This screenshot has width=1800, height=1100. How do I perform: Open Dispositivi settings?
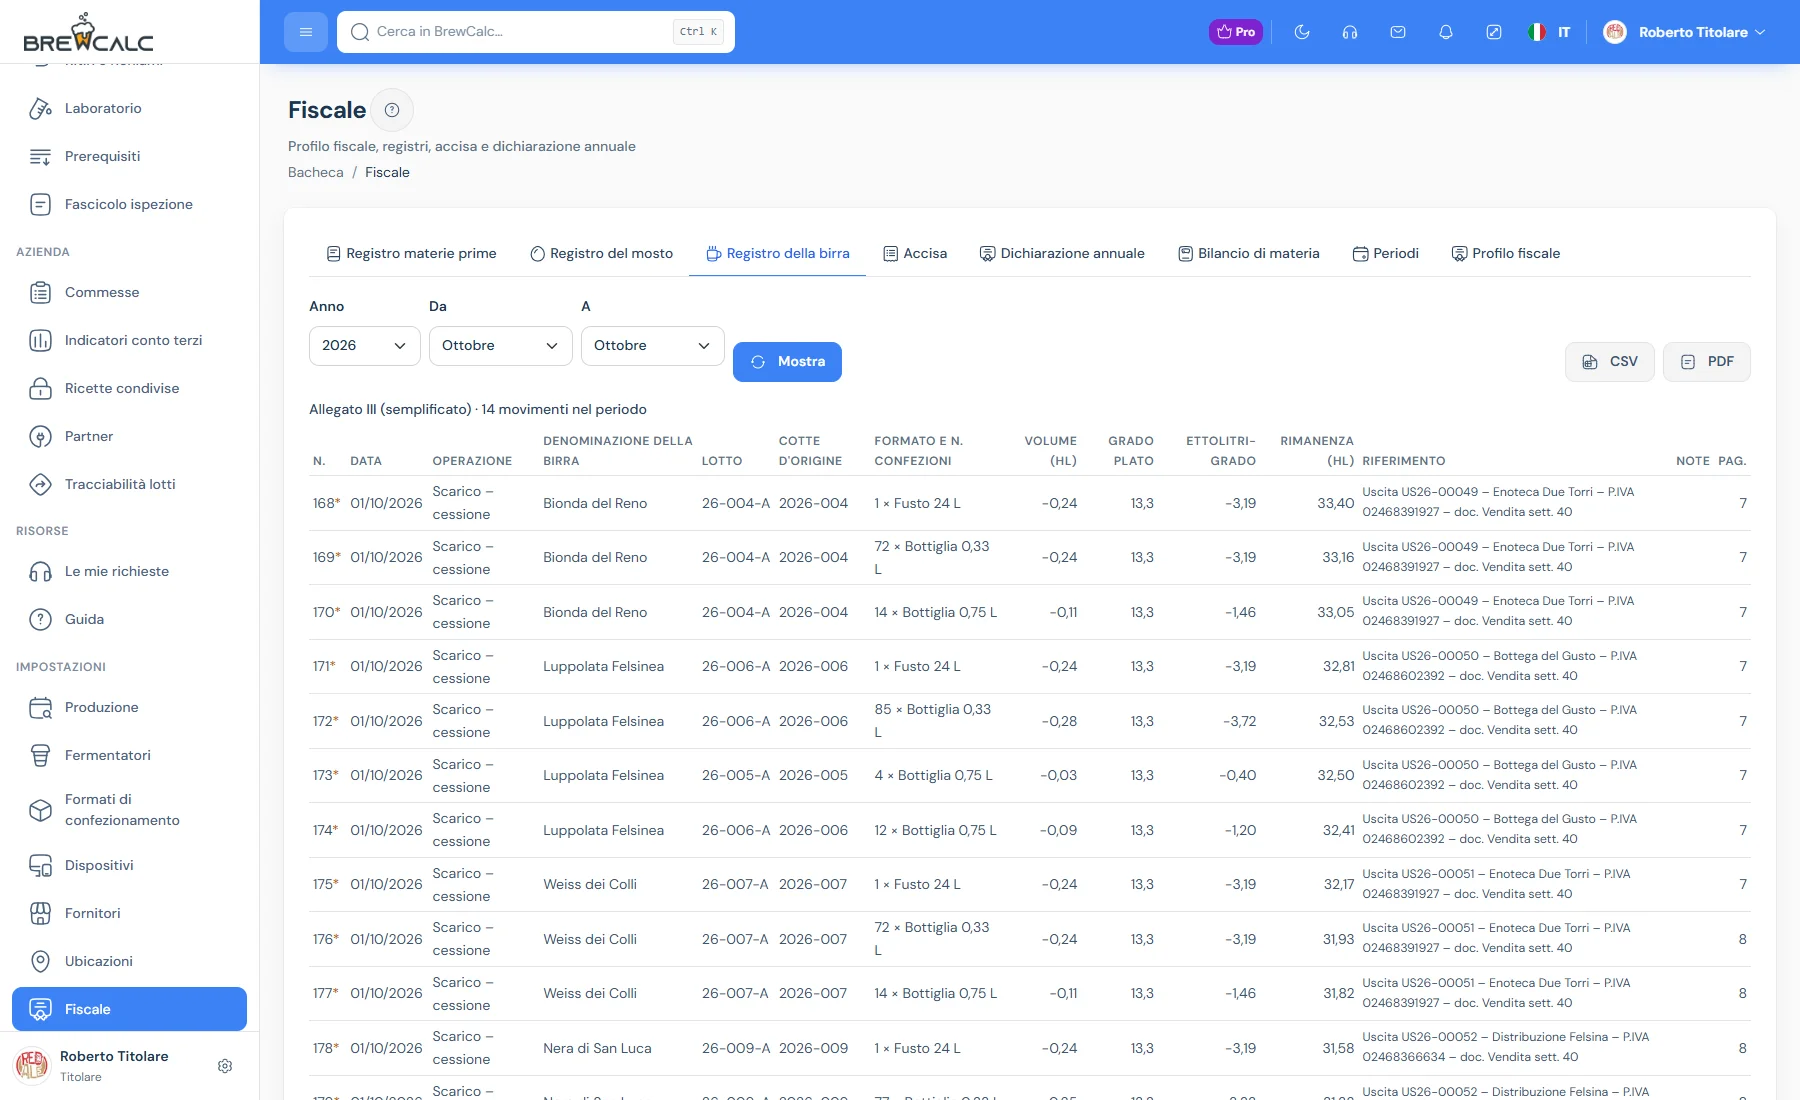pos(129,865)
